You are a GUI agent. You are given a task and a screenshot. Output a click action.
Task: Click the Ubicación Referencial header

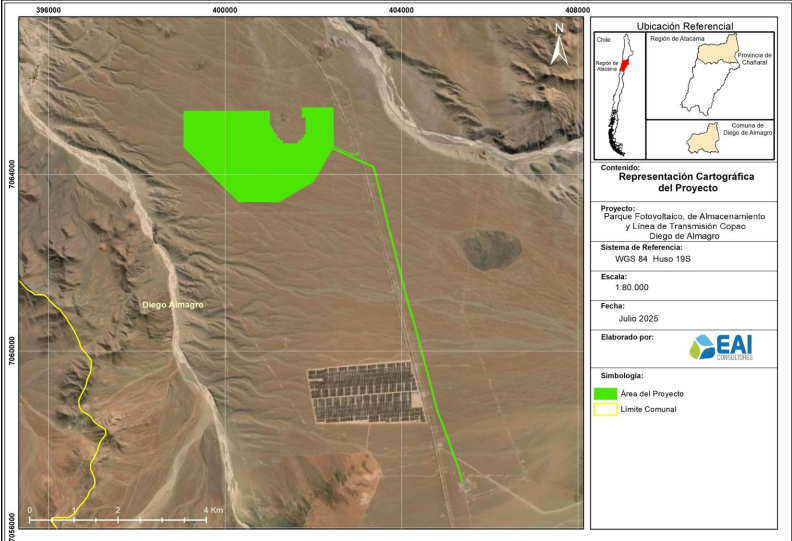tap(690, 26)
